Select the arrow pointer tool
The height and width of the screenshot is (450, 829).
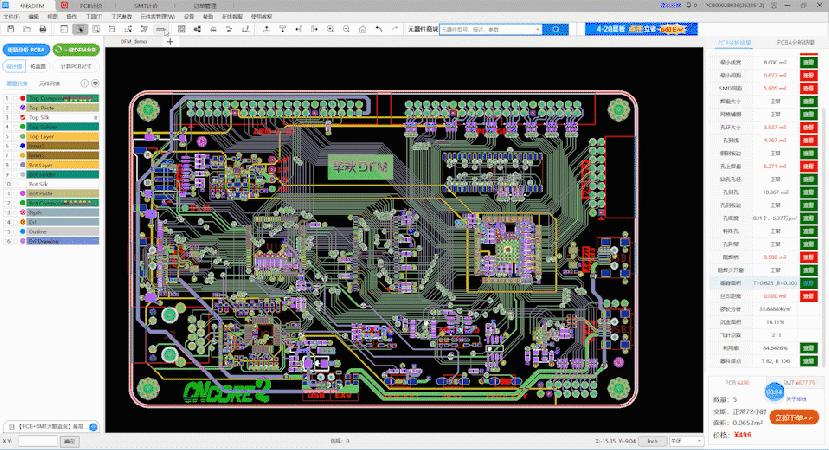tap(81, 29)
